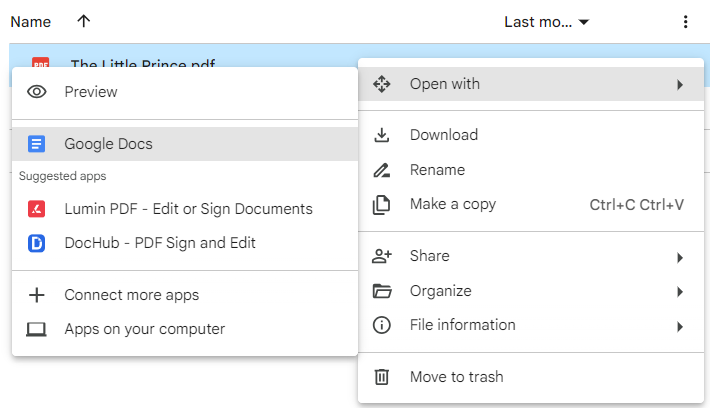This screenshot has height=408, width=710.
Task: Toggle sort direction with the up arrow
Action: click(82, 21)
